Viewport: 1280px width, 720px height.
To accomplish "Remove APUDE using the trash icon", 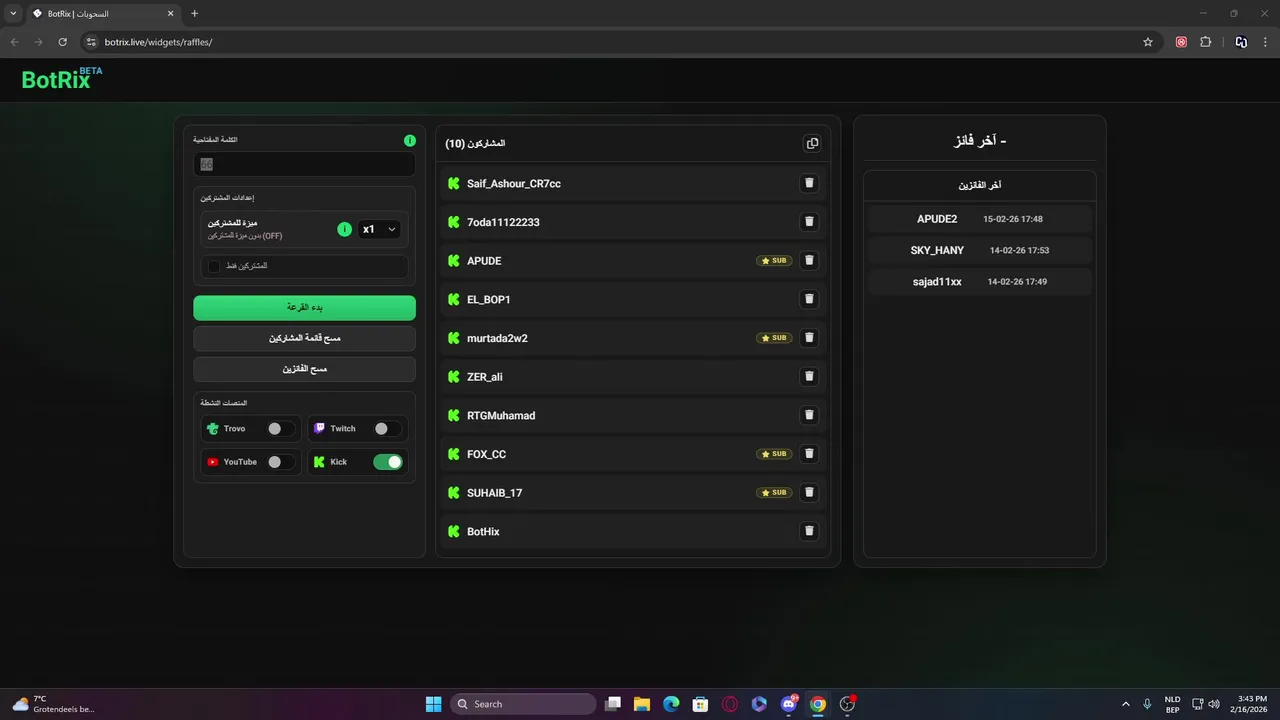I will [809, 260].
